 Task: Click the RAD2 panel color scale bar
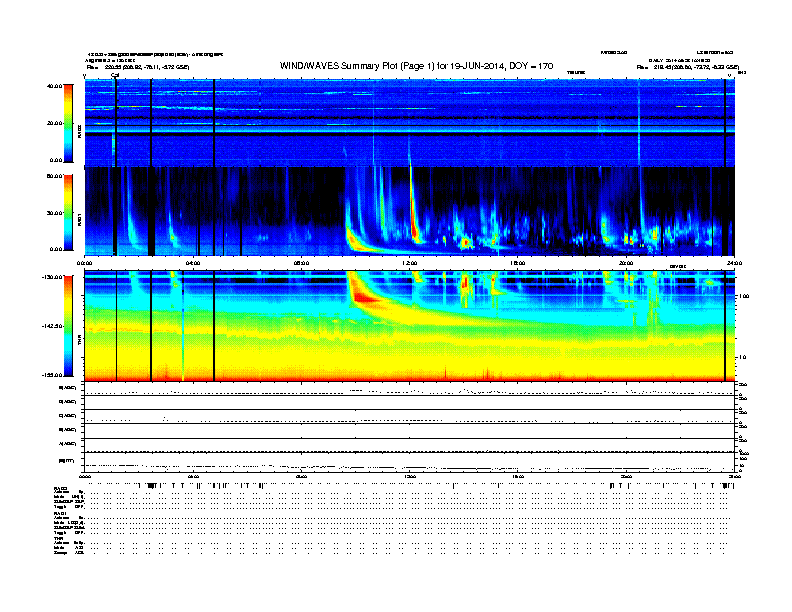pos(68,123)
